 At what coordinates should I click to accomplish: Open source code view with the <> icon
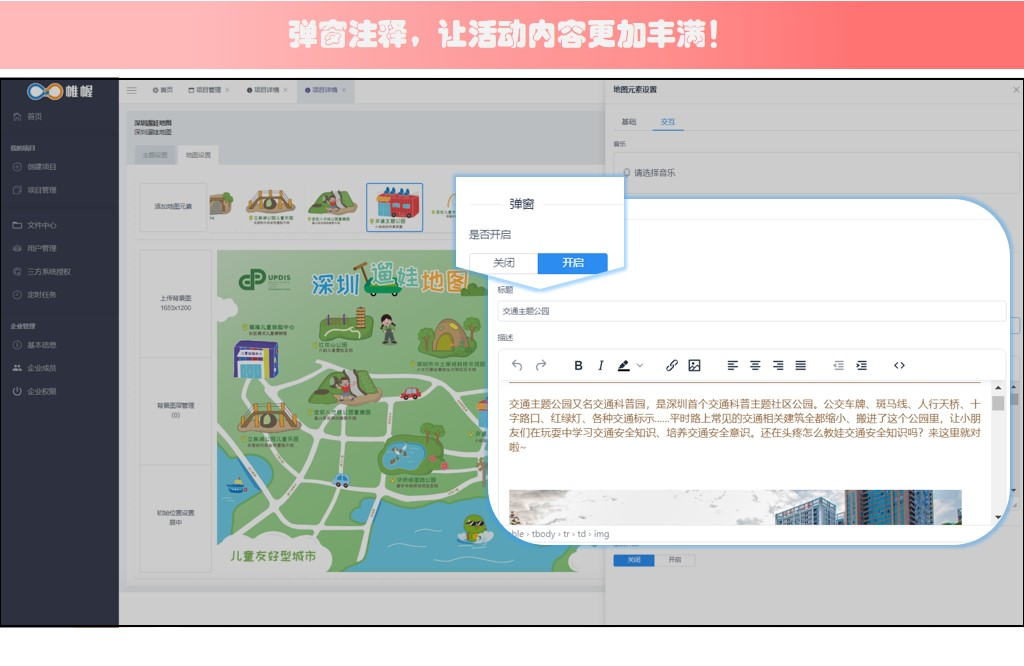click(899, 366)
